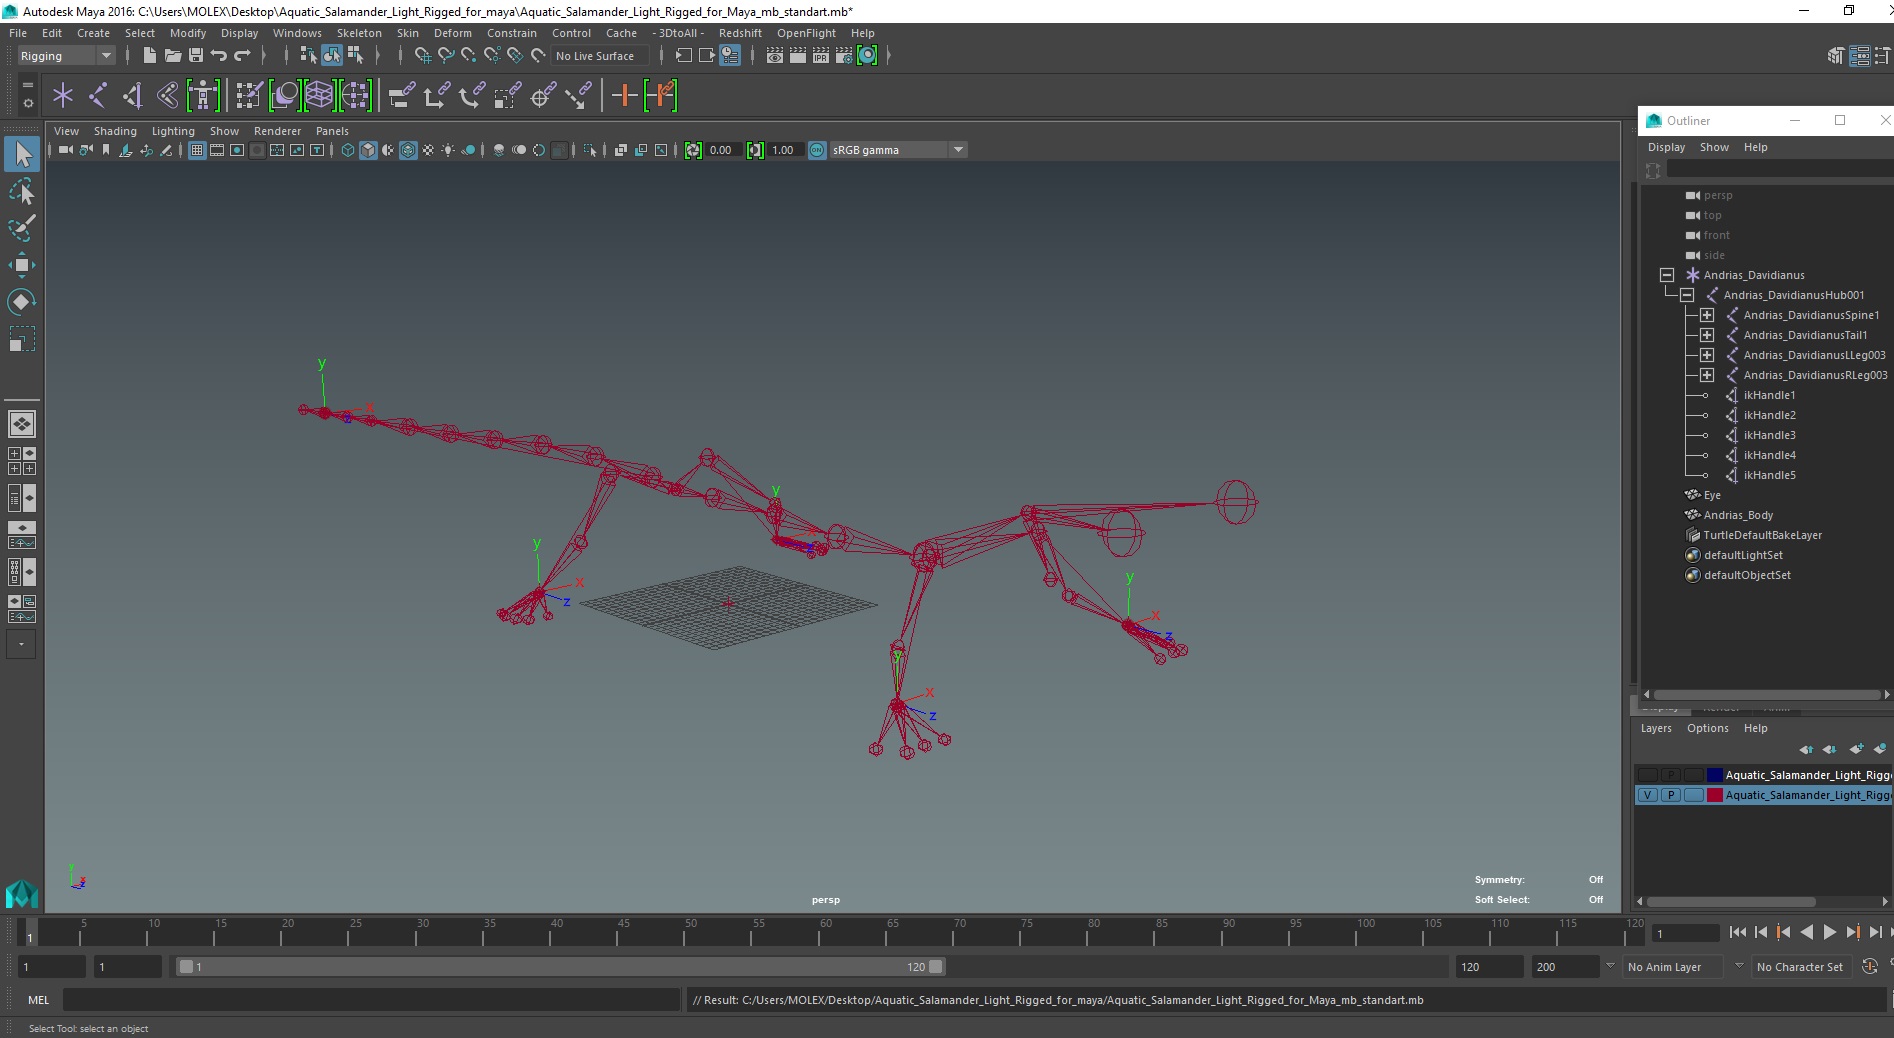Choose the Rotate tool in toolbox
The width and height of the screenshot is (1894, 1038).
point(22,302)
